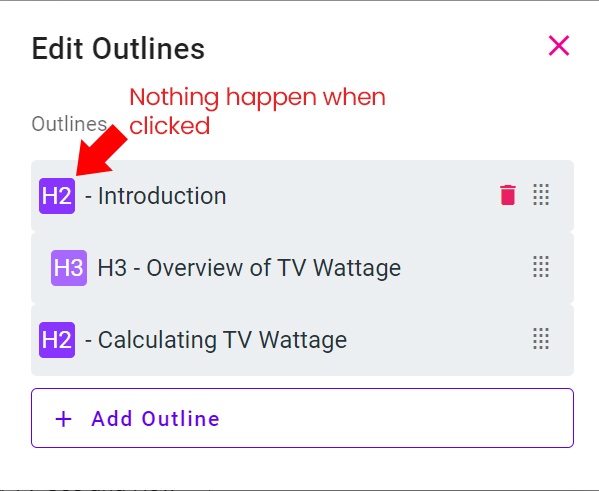Edit the H3 - Overview of TV Wattage text

(249, 267)
